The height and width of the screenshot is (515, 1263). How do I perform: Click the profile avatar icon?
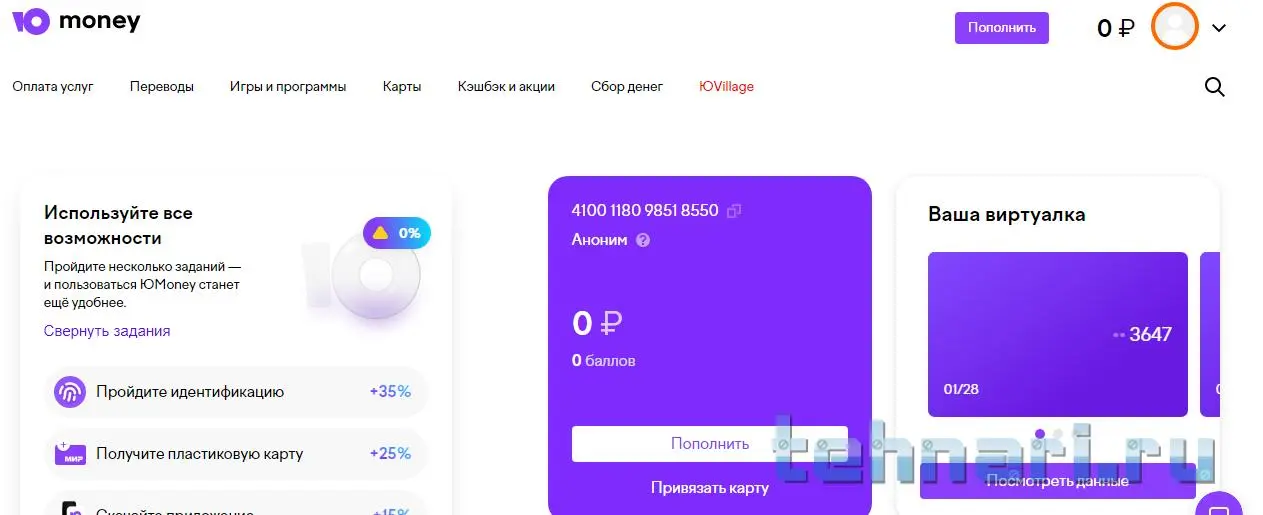[x=1175, y=27]
